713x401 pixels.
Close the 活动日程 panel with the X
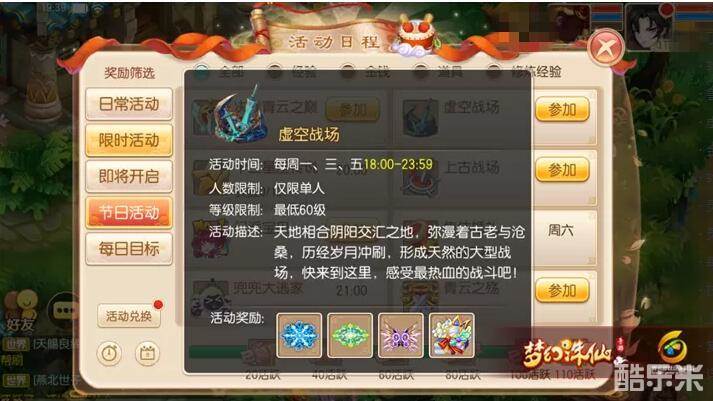pyautogui.click(x=606, y=47)
